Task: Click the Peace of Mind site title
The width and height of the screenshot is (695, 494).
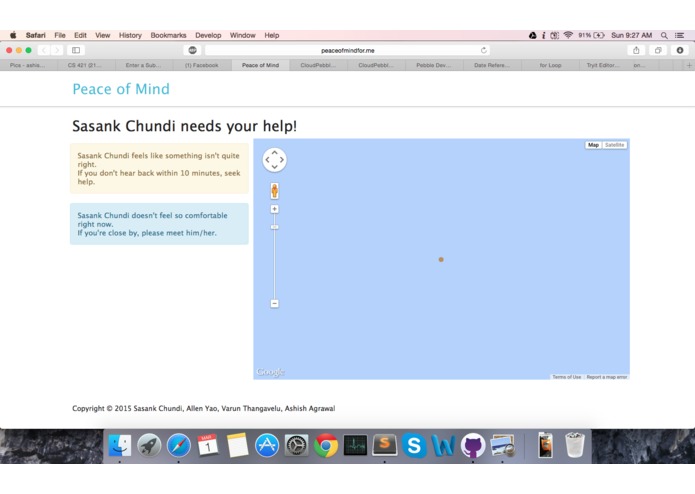Action: click(121, 89)
